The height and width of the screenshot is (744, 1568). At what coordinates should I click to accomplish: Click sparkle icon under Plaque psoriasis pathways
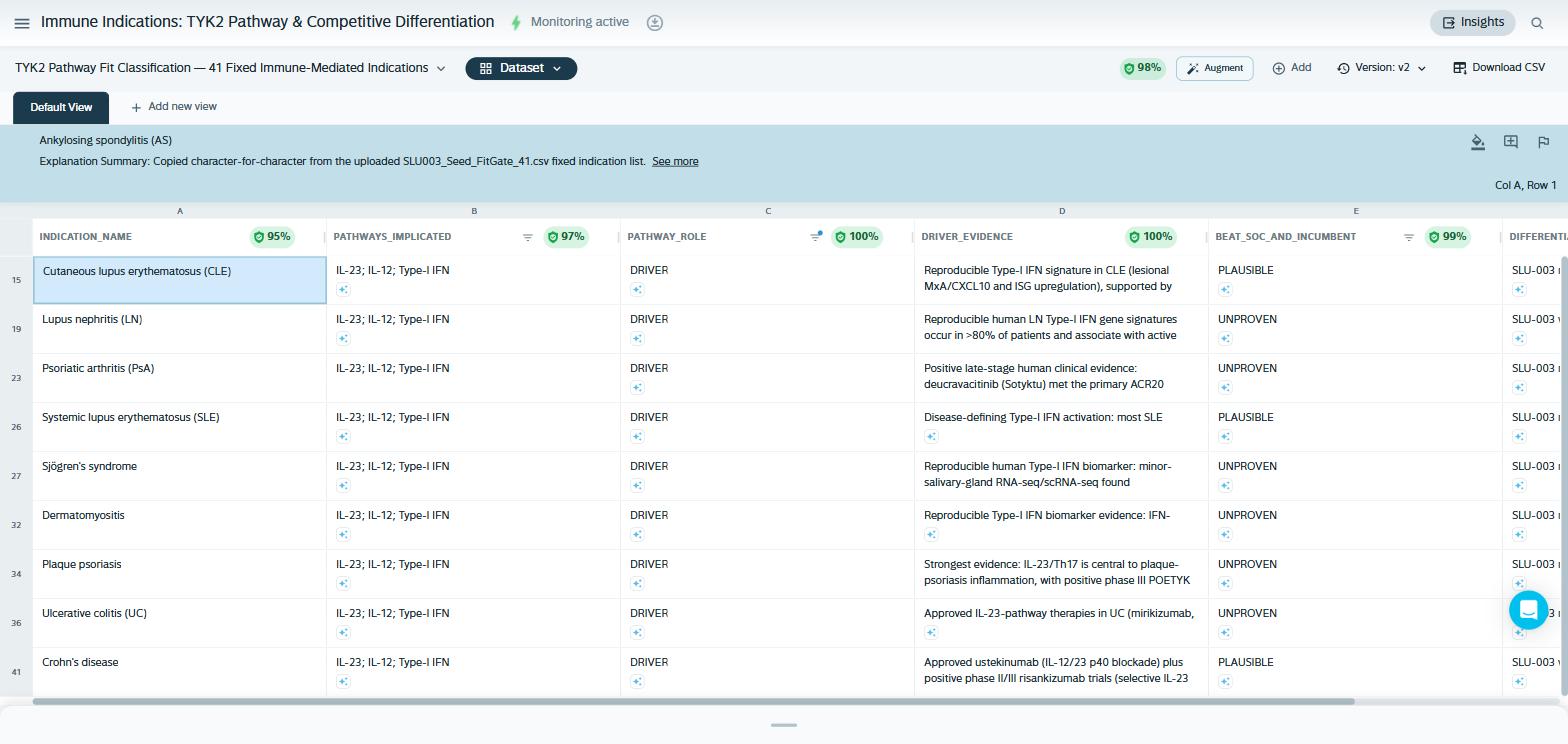point(343,584)
